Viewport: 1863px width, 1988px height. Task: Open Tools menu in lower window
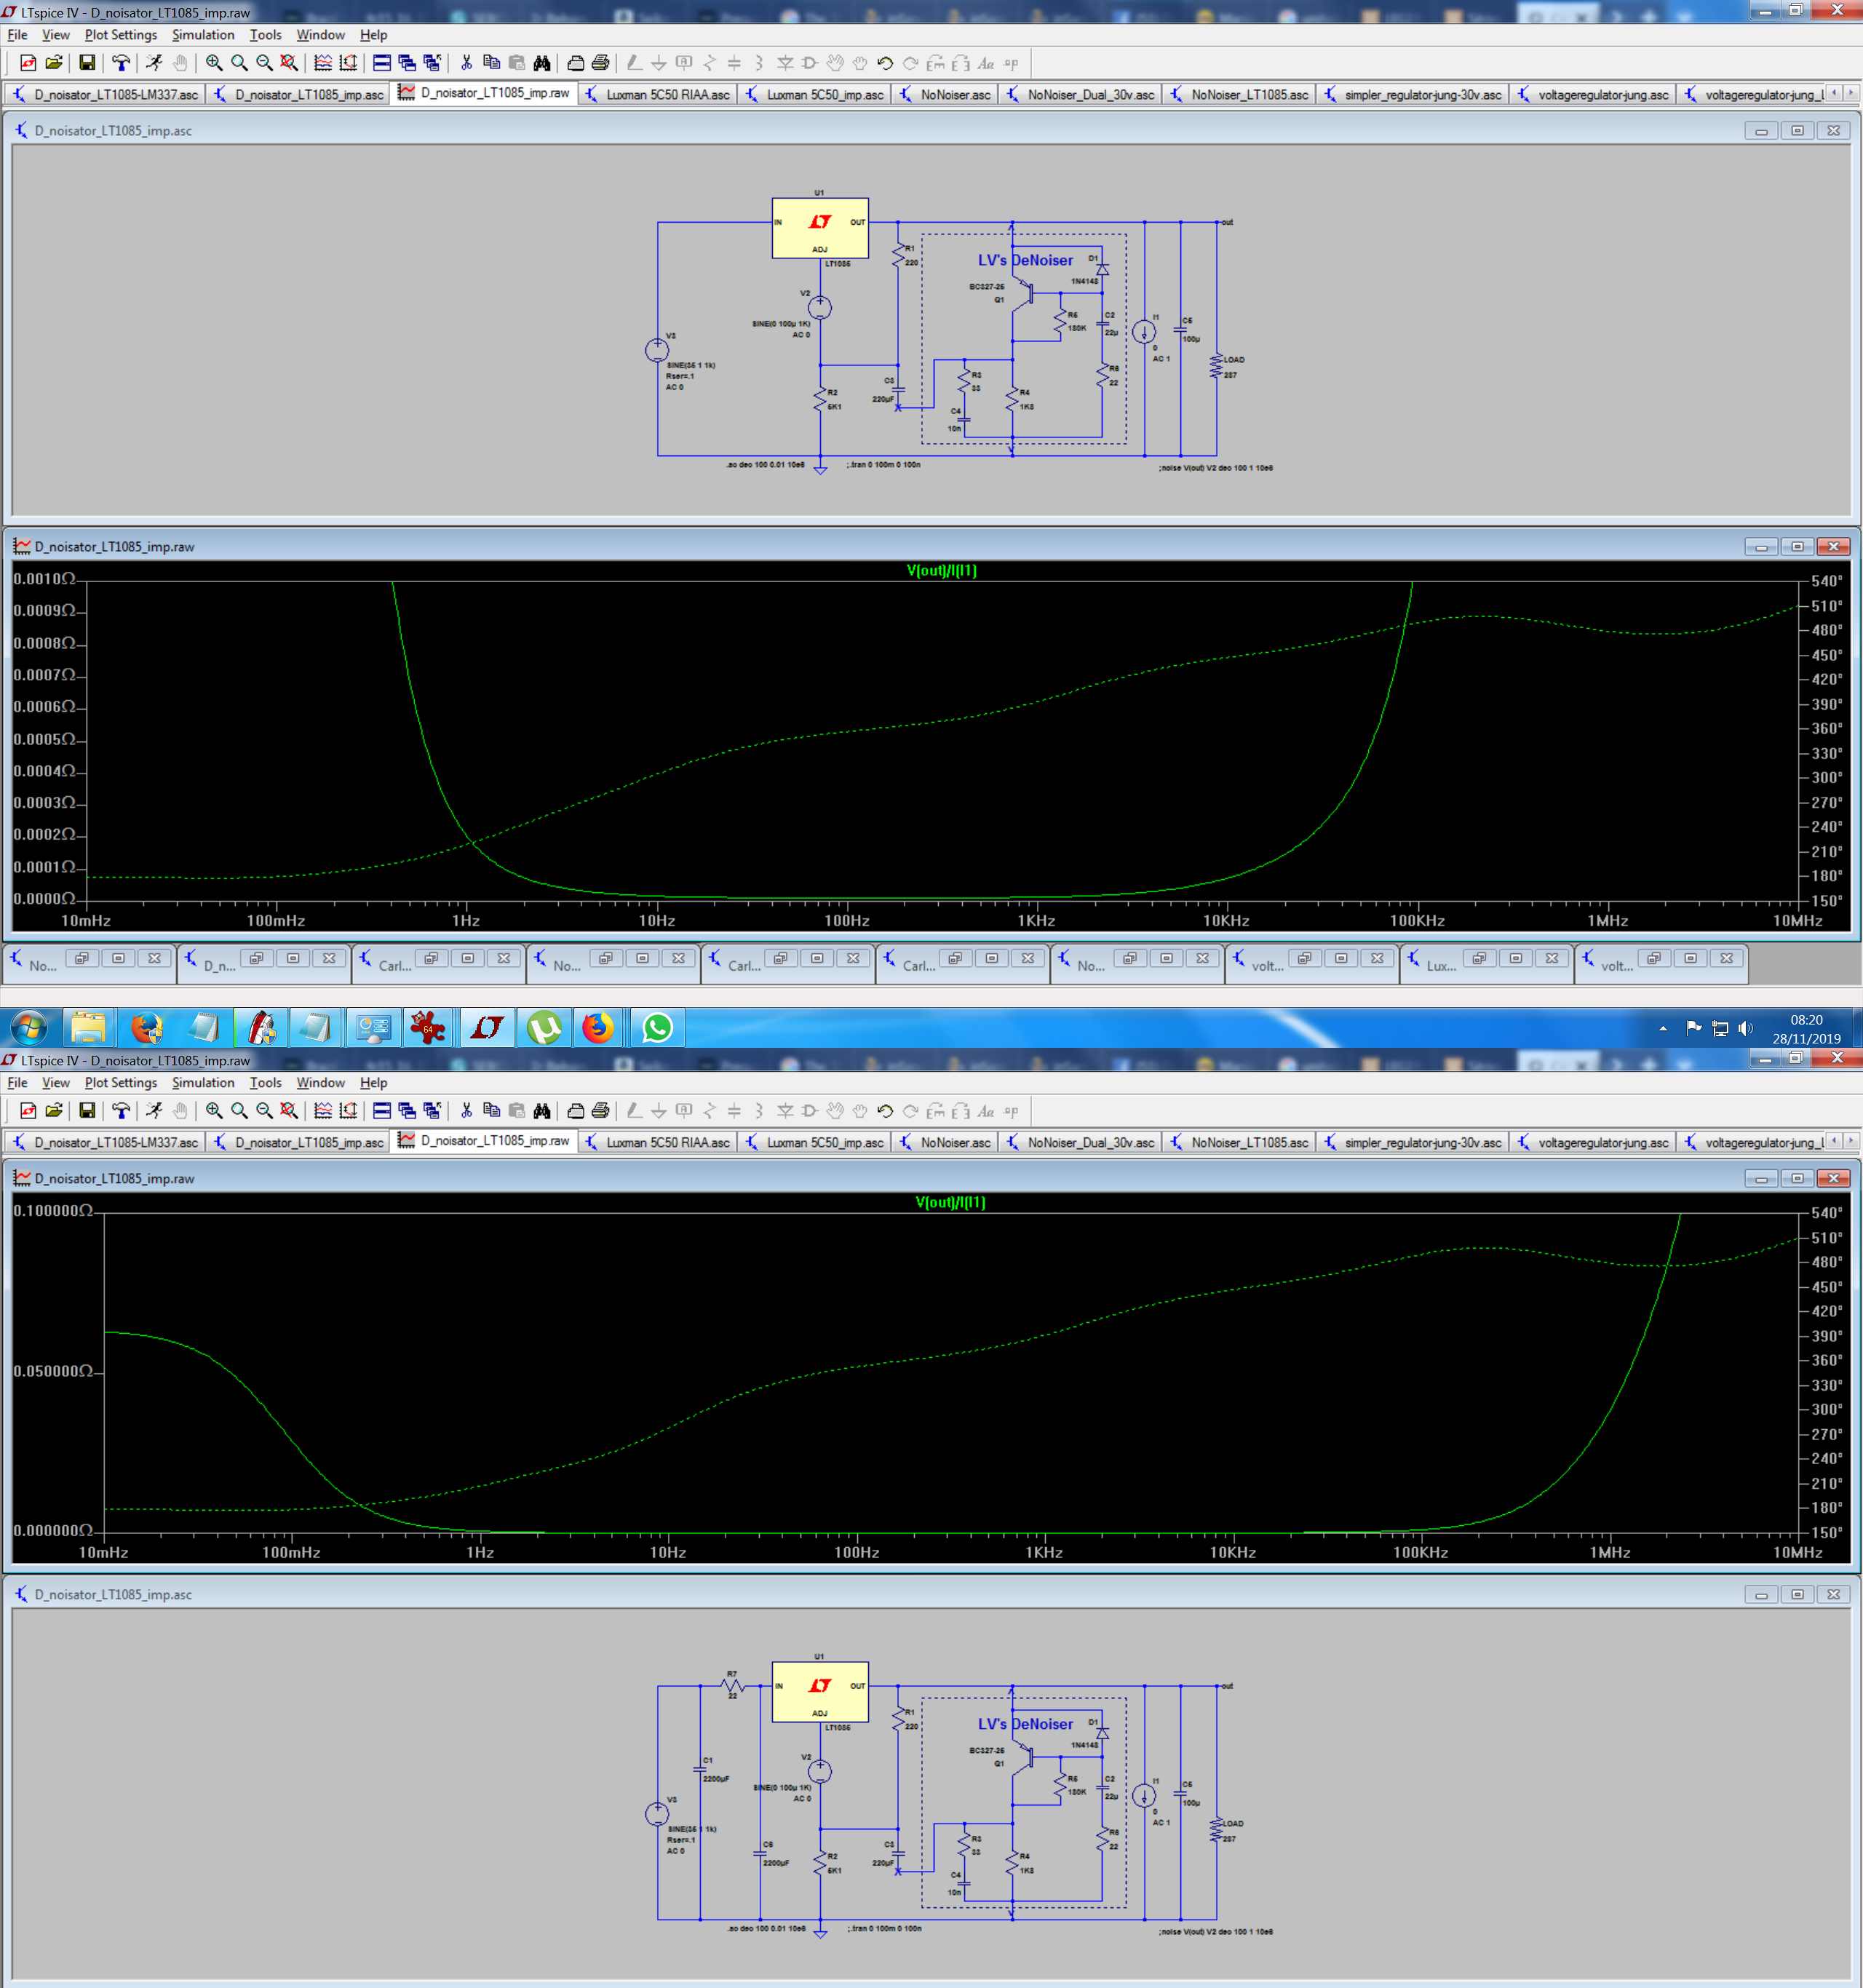265,1083
